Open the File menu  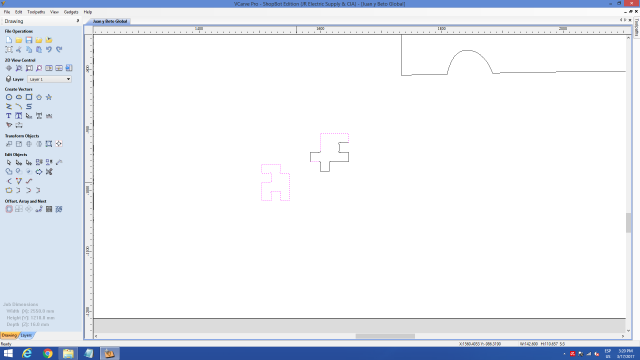(7, 12)
